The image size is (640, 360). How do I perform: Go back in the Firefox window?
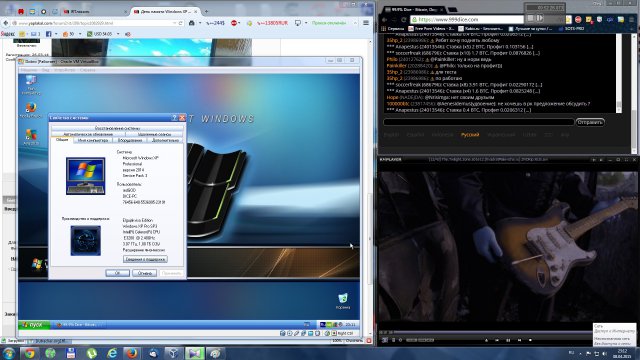pos(6,23)
